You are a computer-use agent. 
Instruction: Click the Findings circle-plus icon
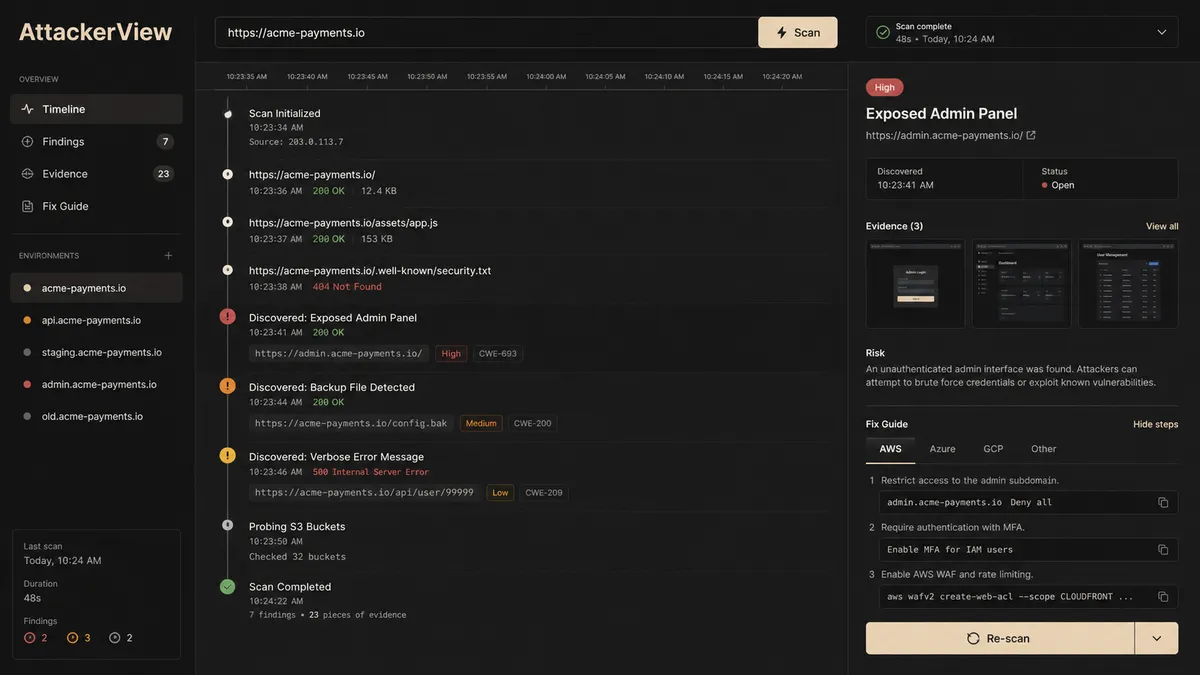point(27,141)
